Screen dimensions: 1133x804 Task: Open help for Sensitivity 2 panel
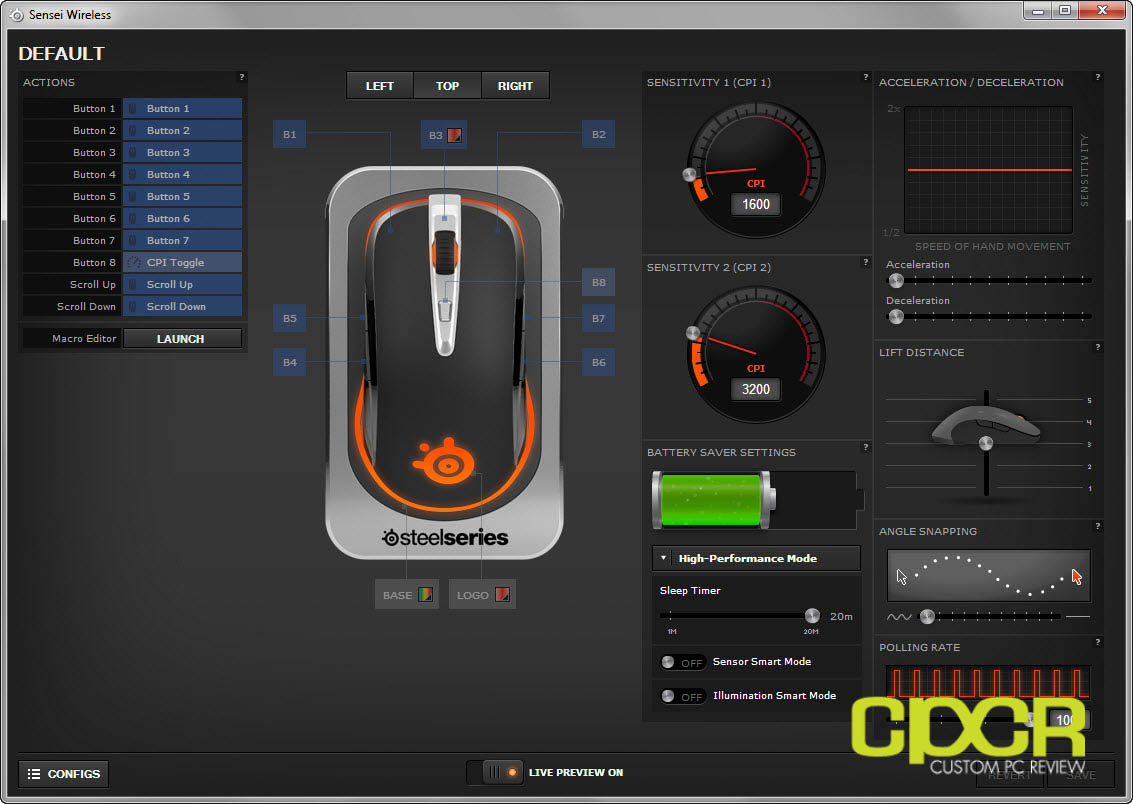click(x=865, y=262)
